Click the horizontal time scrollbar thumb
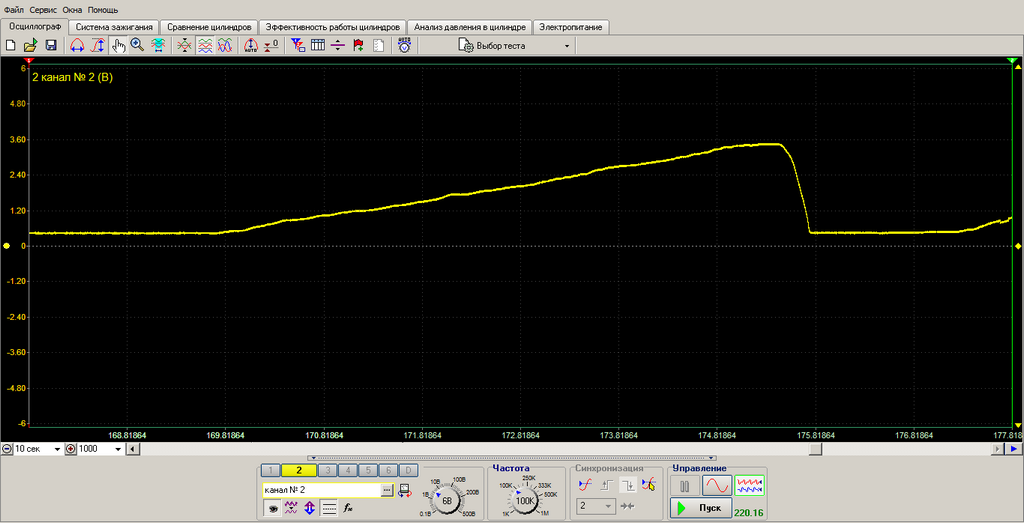The image size is (1024, 523). [x=816, y=449]
